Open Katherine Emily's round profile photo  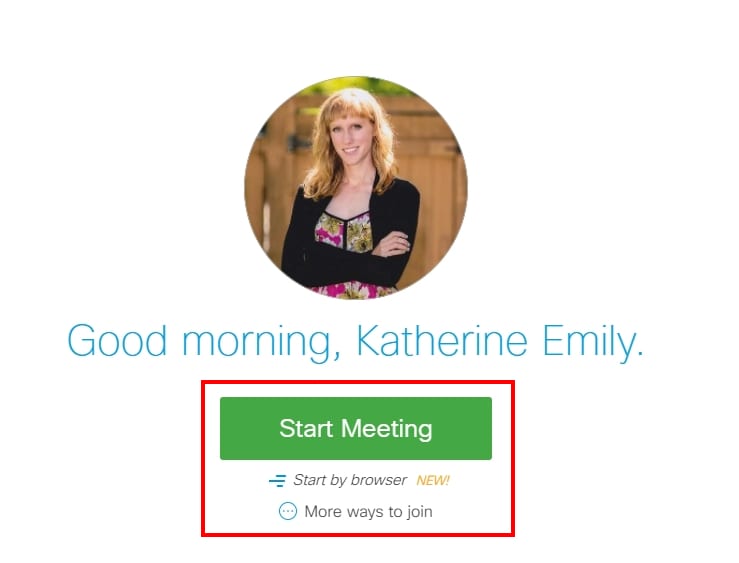coord(356,188)
